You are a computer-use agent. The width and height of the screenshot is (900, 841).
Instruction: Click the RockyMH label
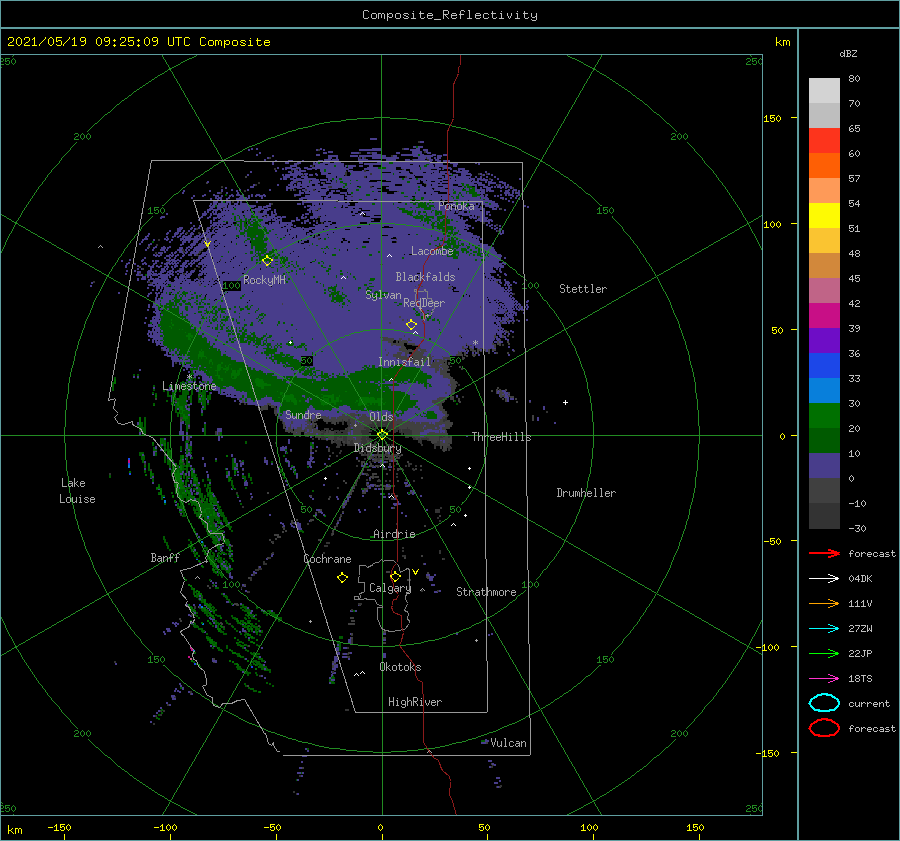[264, 280]
